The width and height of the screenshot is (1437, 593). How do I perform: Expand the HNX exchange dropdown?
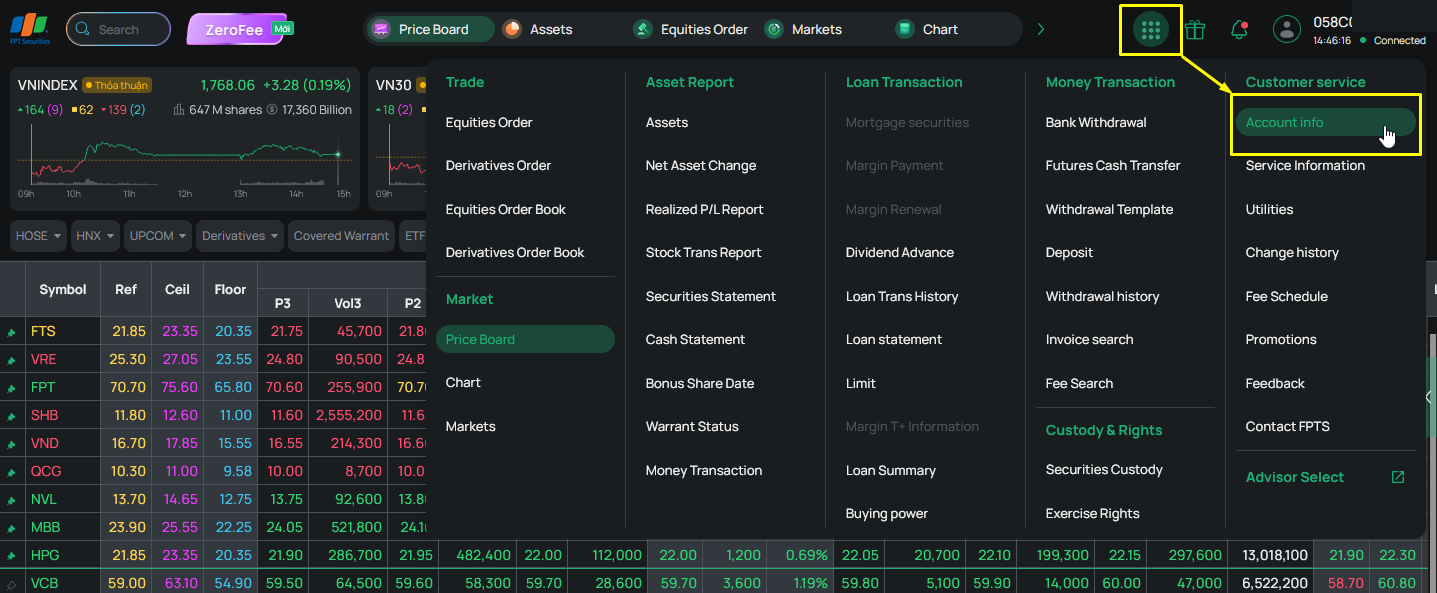point(96,236)
